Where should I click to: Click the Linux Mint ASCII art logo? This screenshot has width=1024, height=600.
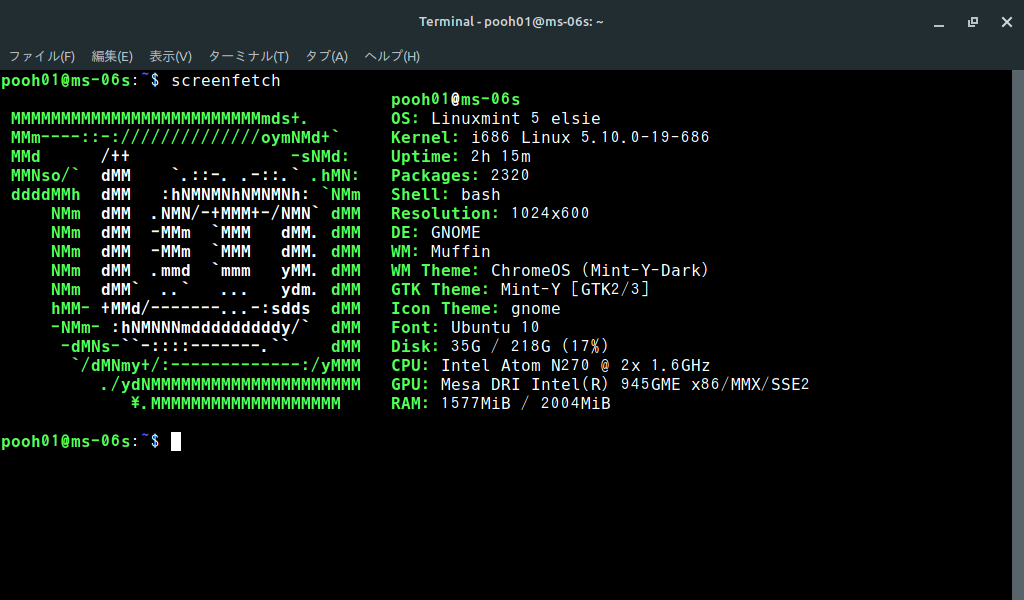click(185, 261)
